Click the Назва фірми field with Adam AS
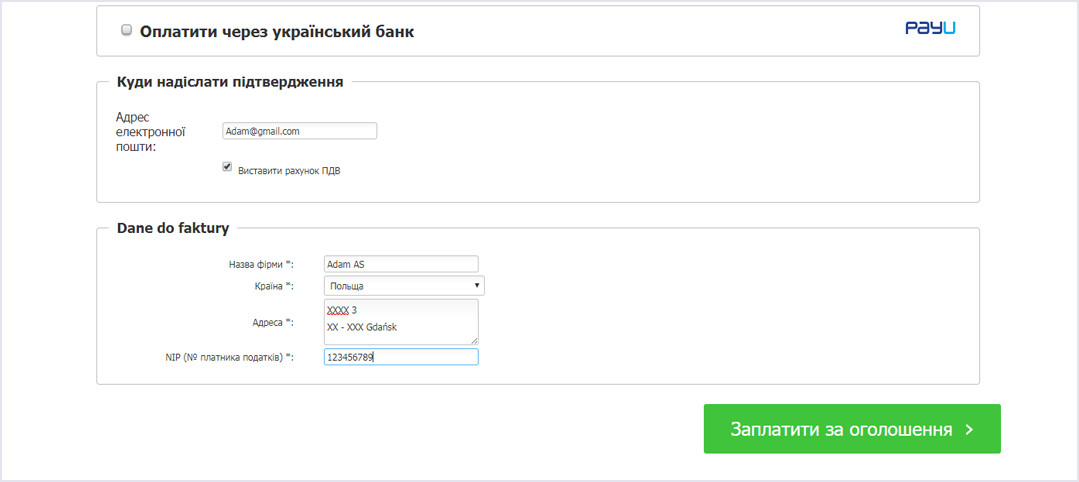The image size is (1079, 482). coord(400,264)
